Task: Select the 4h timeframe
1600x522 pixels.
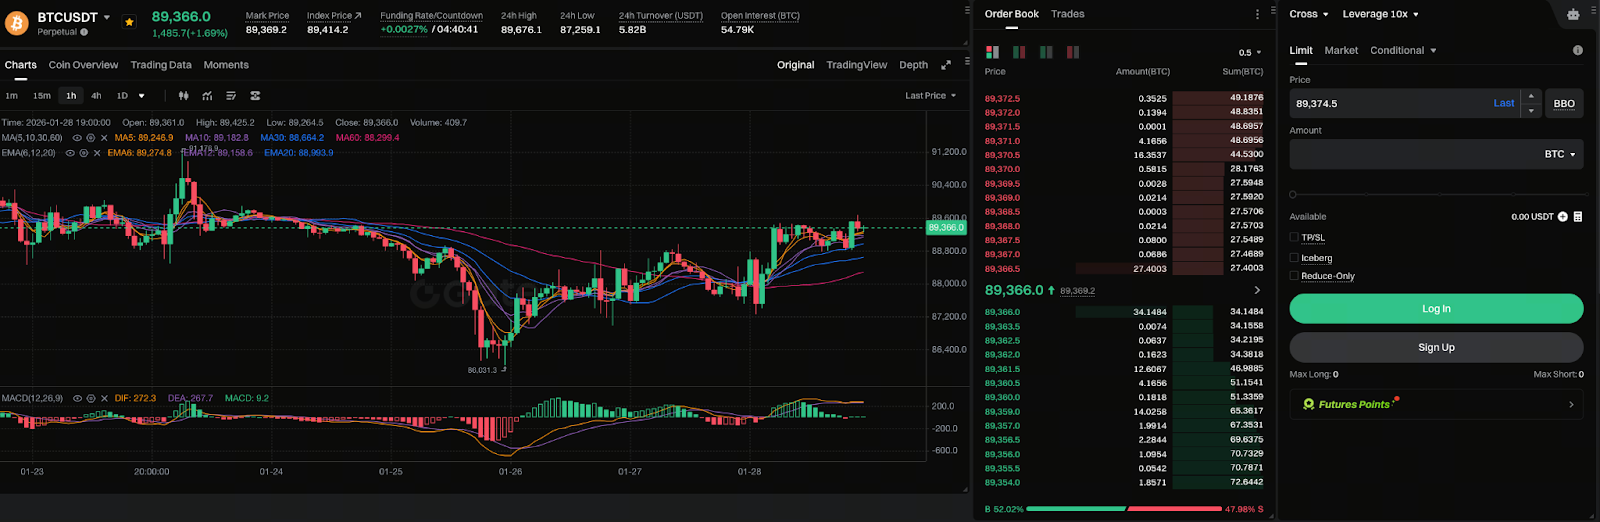Action: pos(96,96)
